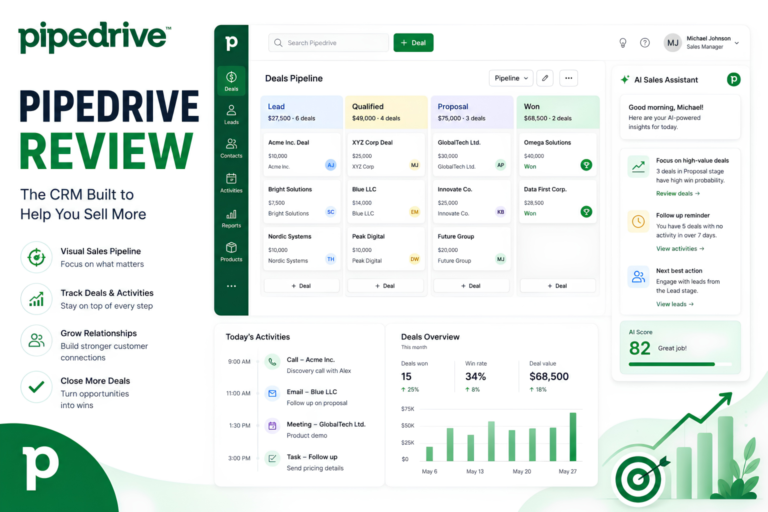This screenshot has width=768, height=512.
Task: Go to Contacts in the sidebar
Action: point(231,148)
